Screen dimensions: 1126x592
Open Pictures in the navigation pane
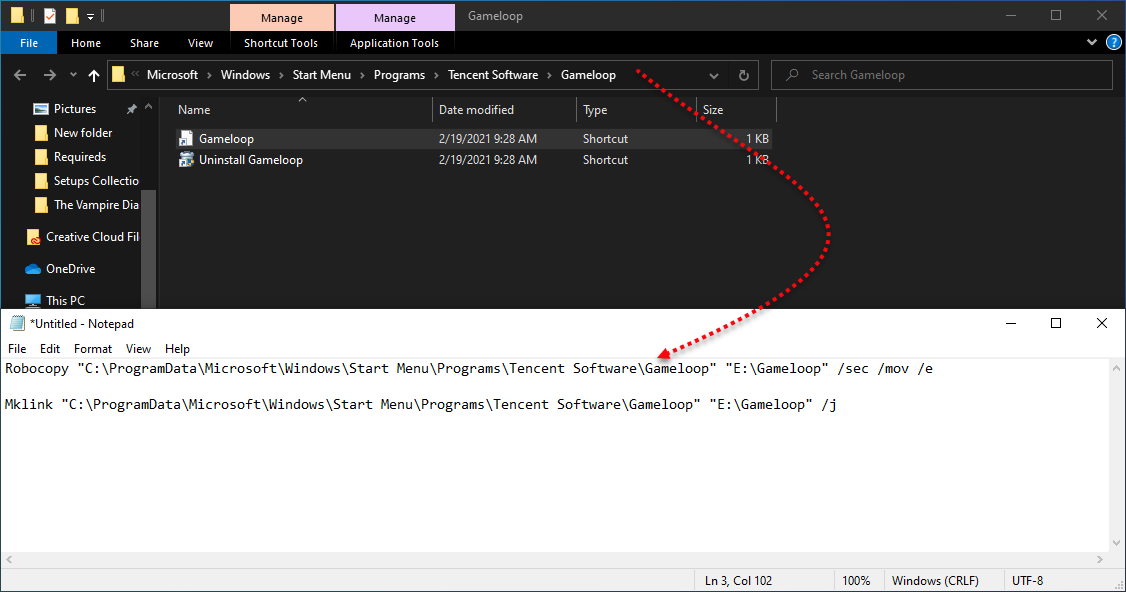click(75, 108)
